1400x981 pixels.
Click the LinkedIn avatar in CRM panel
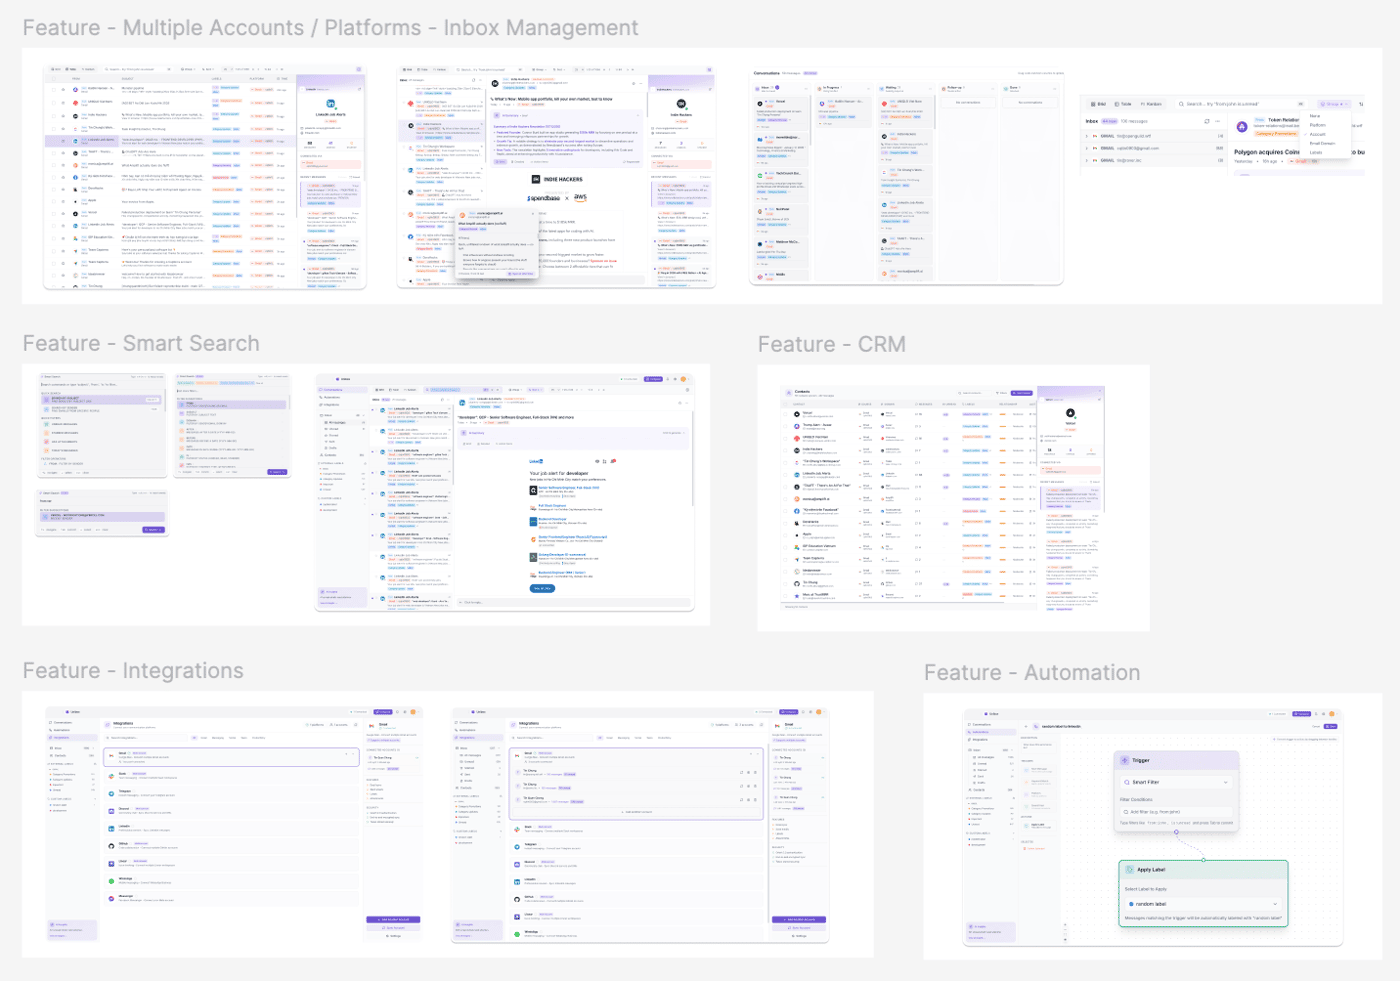point(1070,413)
